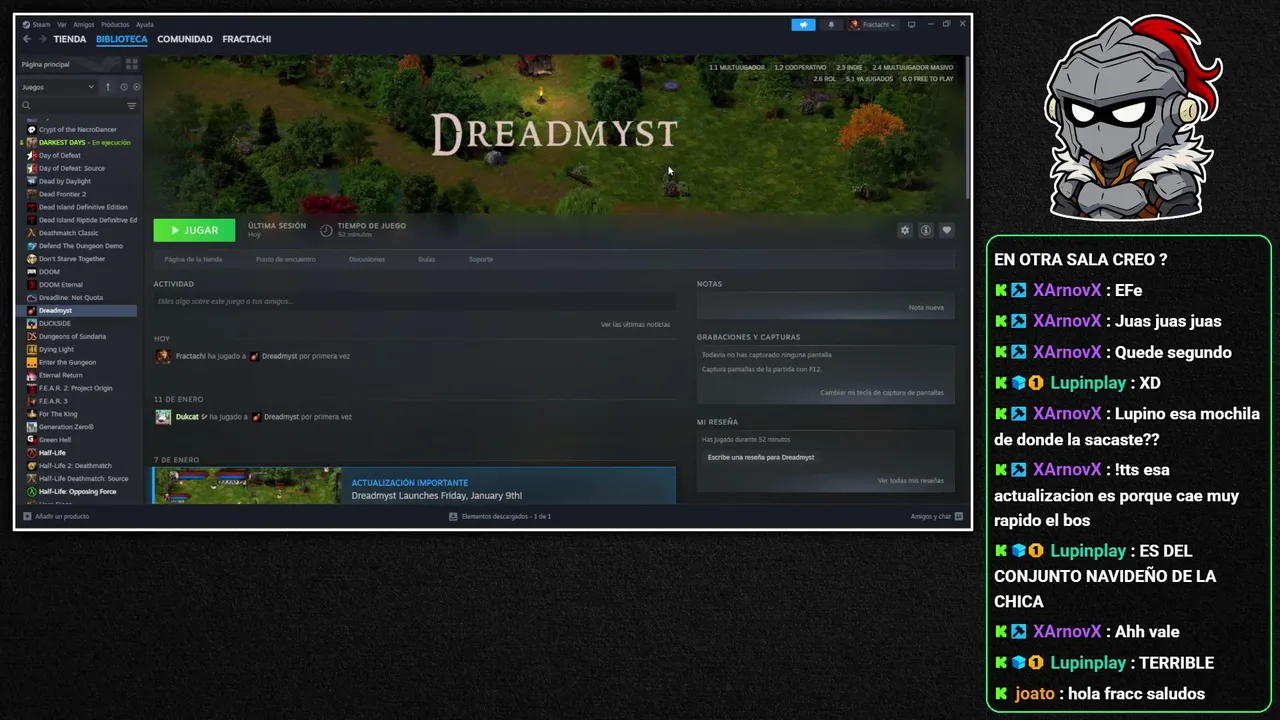
Task: Switch to Big Picture mode icon
Action: [911, 24]
